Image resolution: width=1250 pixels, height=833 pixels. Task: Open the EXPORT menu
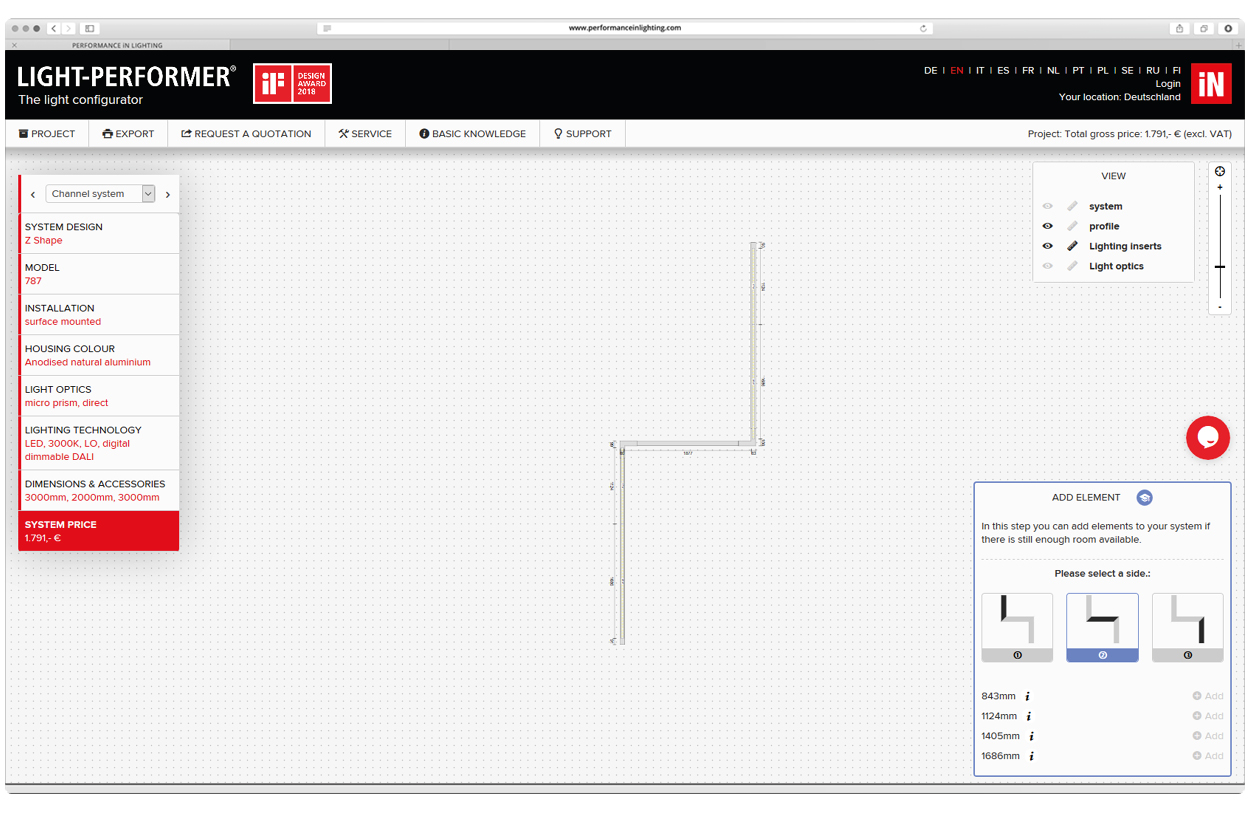coord(128,134)
